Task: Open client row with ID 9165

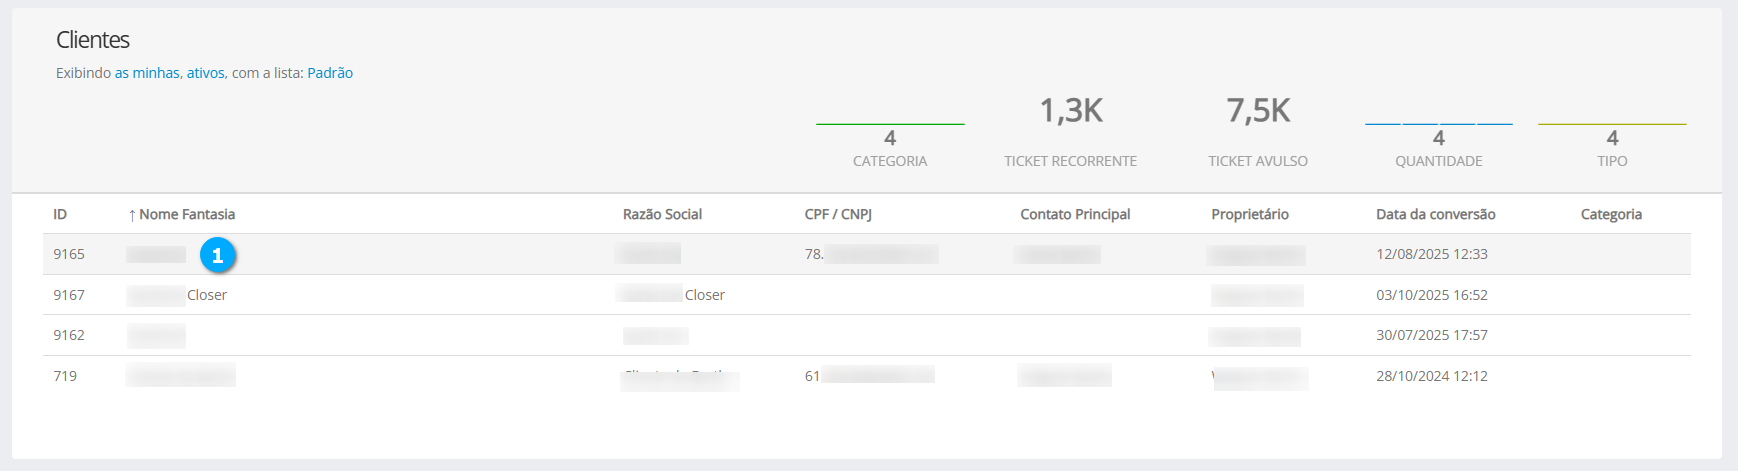Action: (69, 254)
